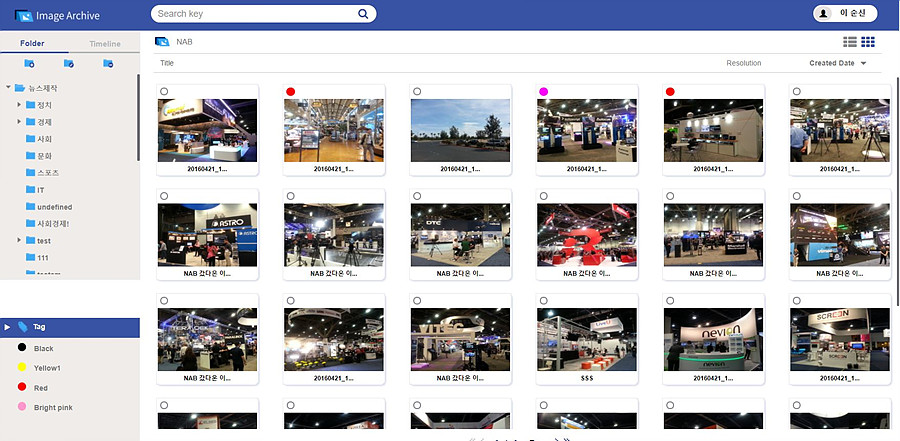The image size is (900, 441).
Task: Toggle the Tag panel arrow
Action: tap(7, 327)
